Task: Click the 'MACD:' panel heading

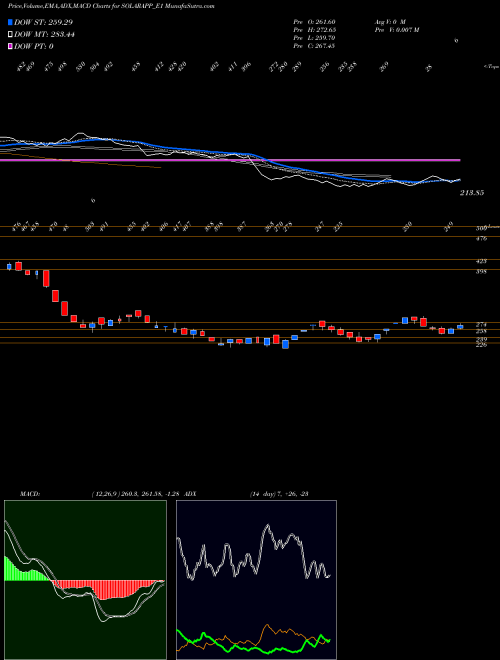Action: pyautogui.click(x=30, y=494)
